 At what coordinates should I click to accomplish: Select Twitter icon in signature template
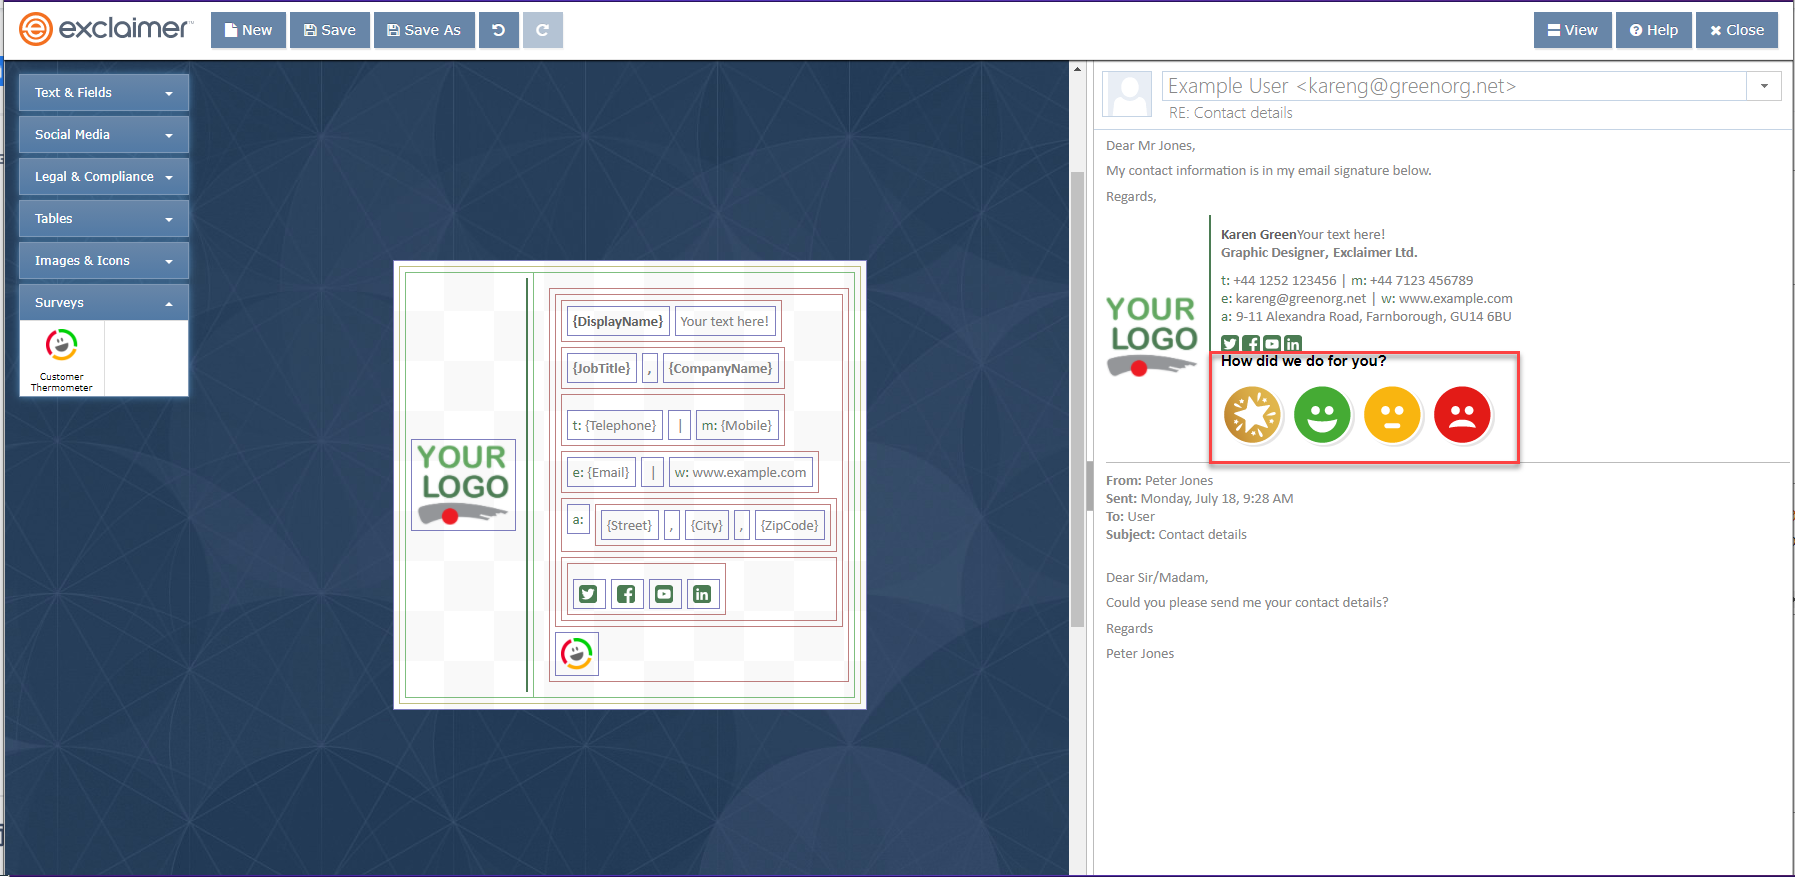(x=588, y=594)
